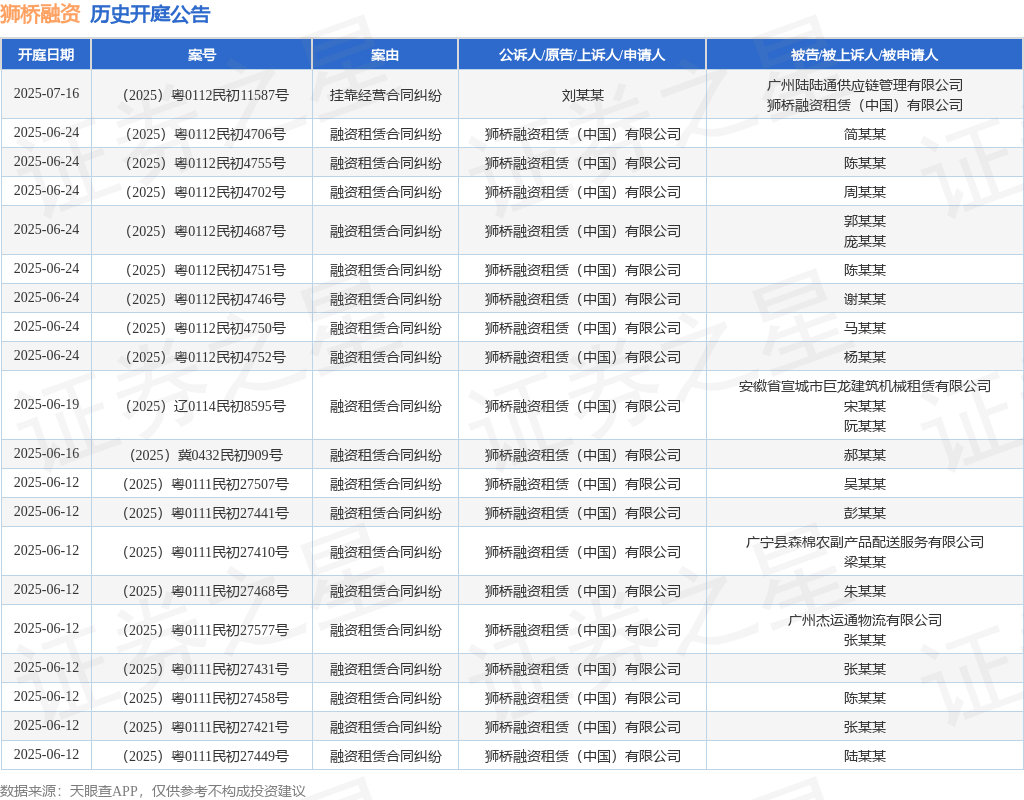
Task: Click the 历史开庭公告 heading
Action: pyautogui.click(x=150, y=14)
